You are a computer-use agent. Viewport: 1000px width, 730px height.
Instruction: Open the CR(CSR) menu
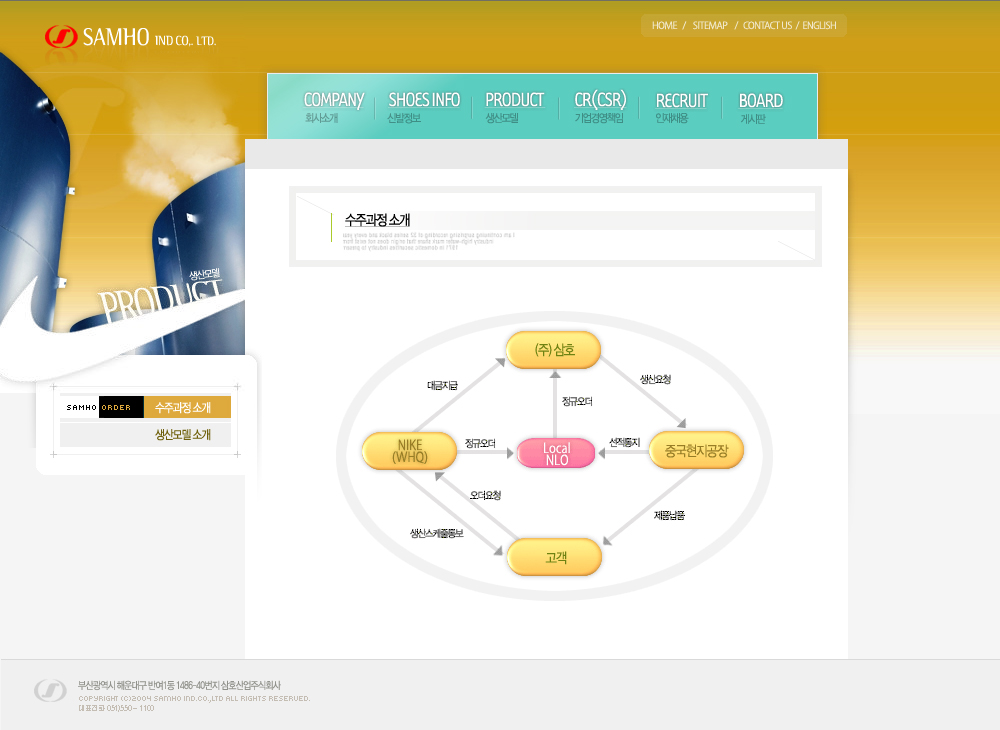tap(600, 107)
